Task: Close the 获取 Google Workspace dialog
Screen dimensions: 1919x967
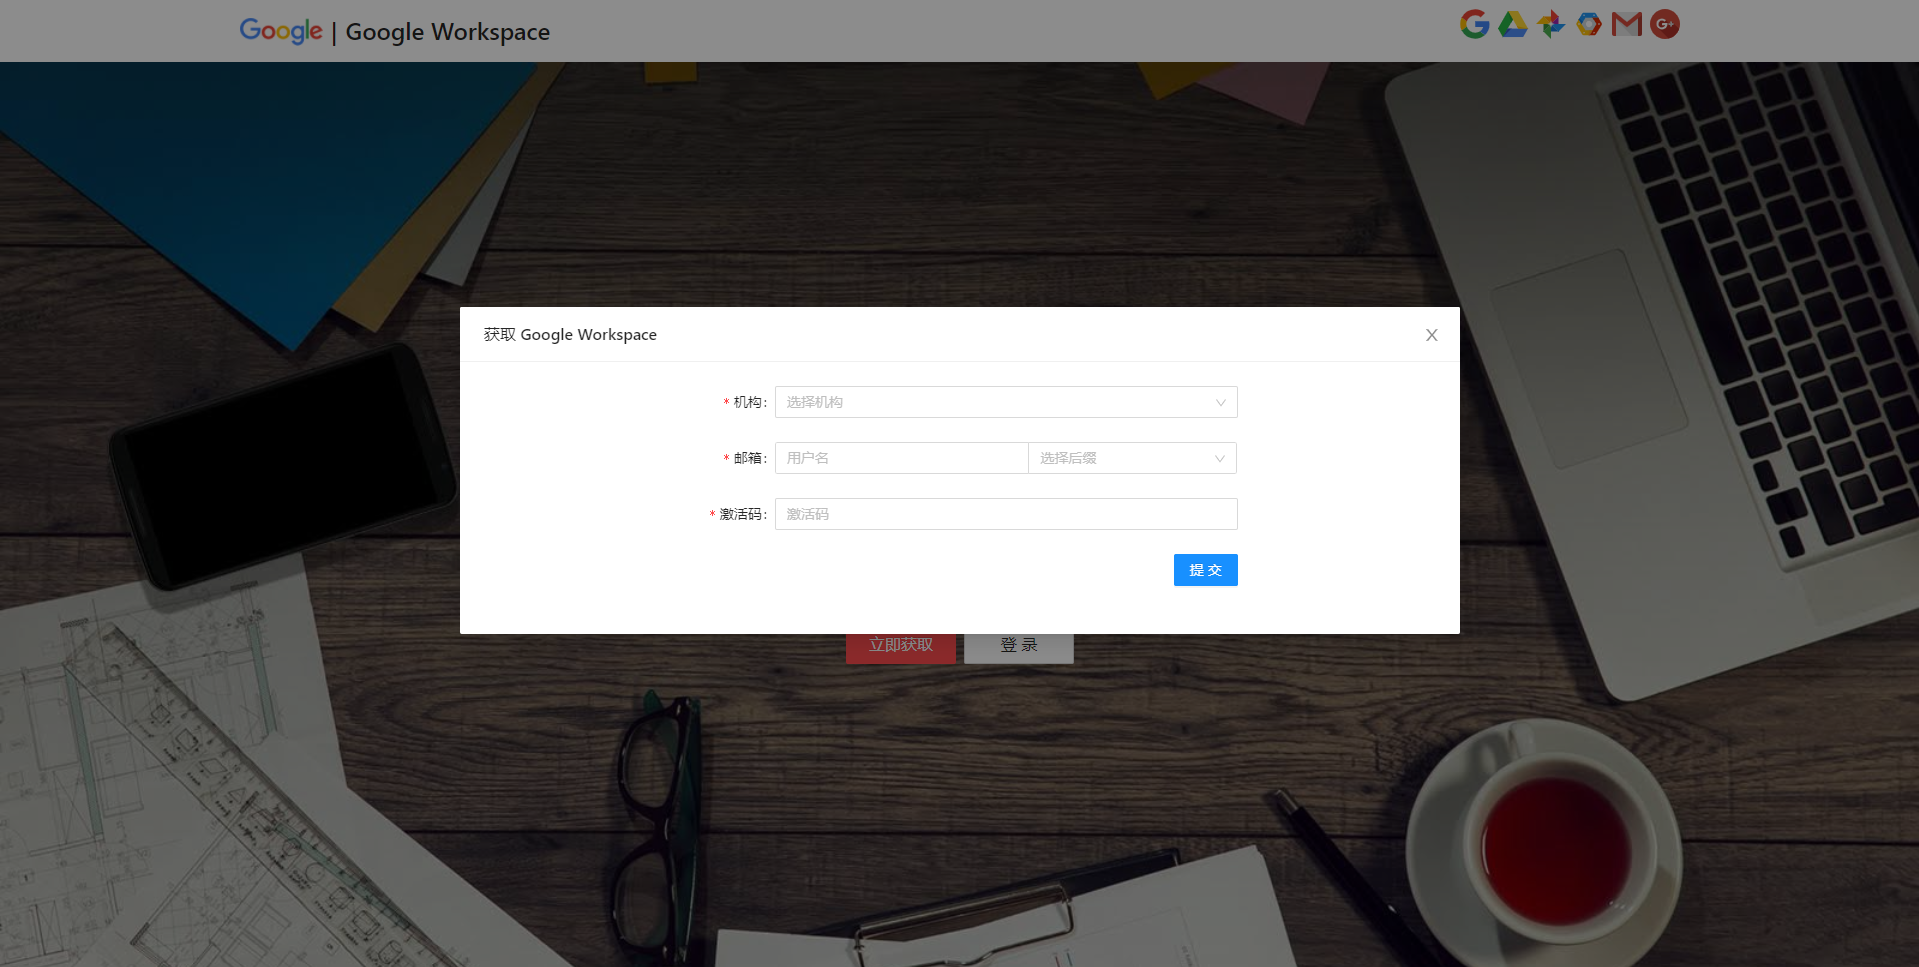Action: (1431, 335)
